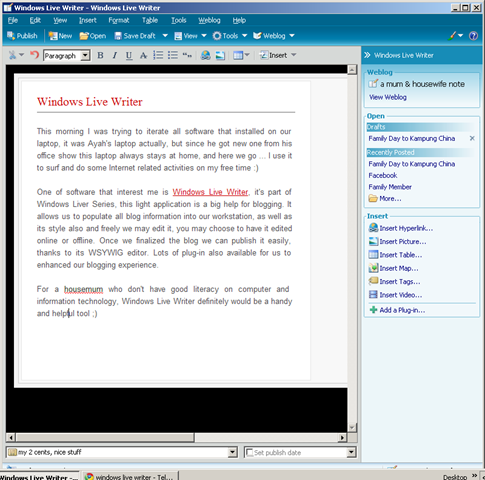This screenshot has width=485, height=480.
Task: Click the insert hyperlink globe toolbar icon
Action: 206,55
